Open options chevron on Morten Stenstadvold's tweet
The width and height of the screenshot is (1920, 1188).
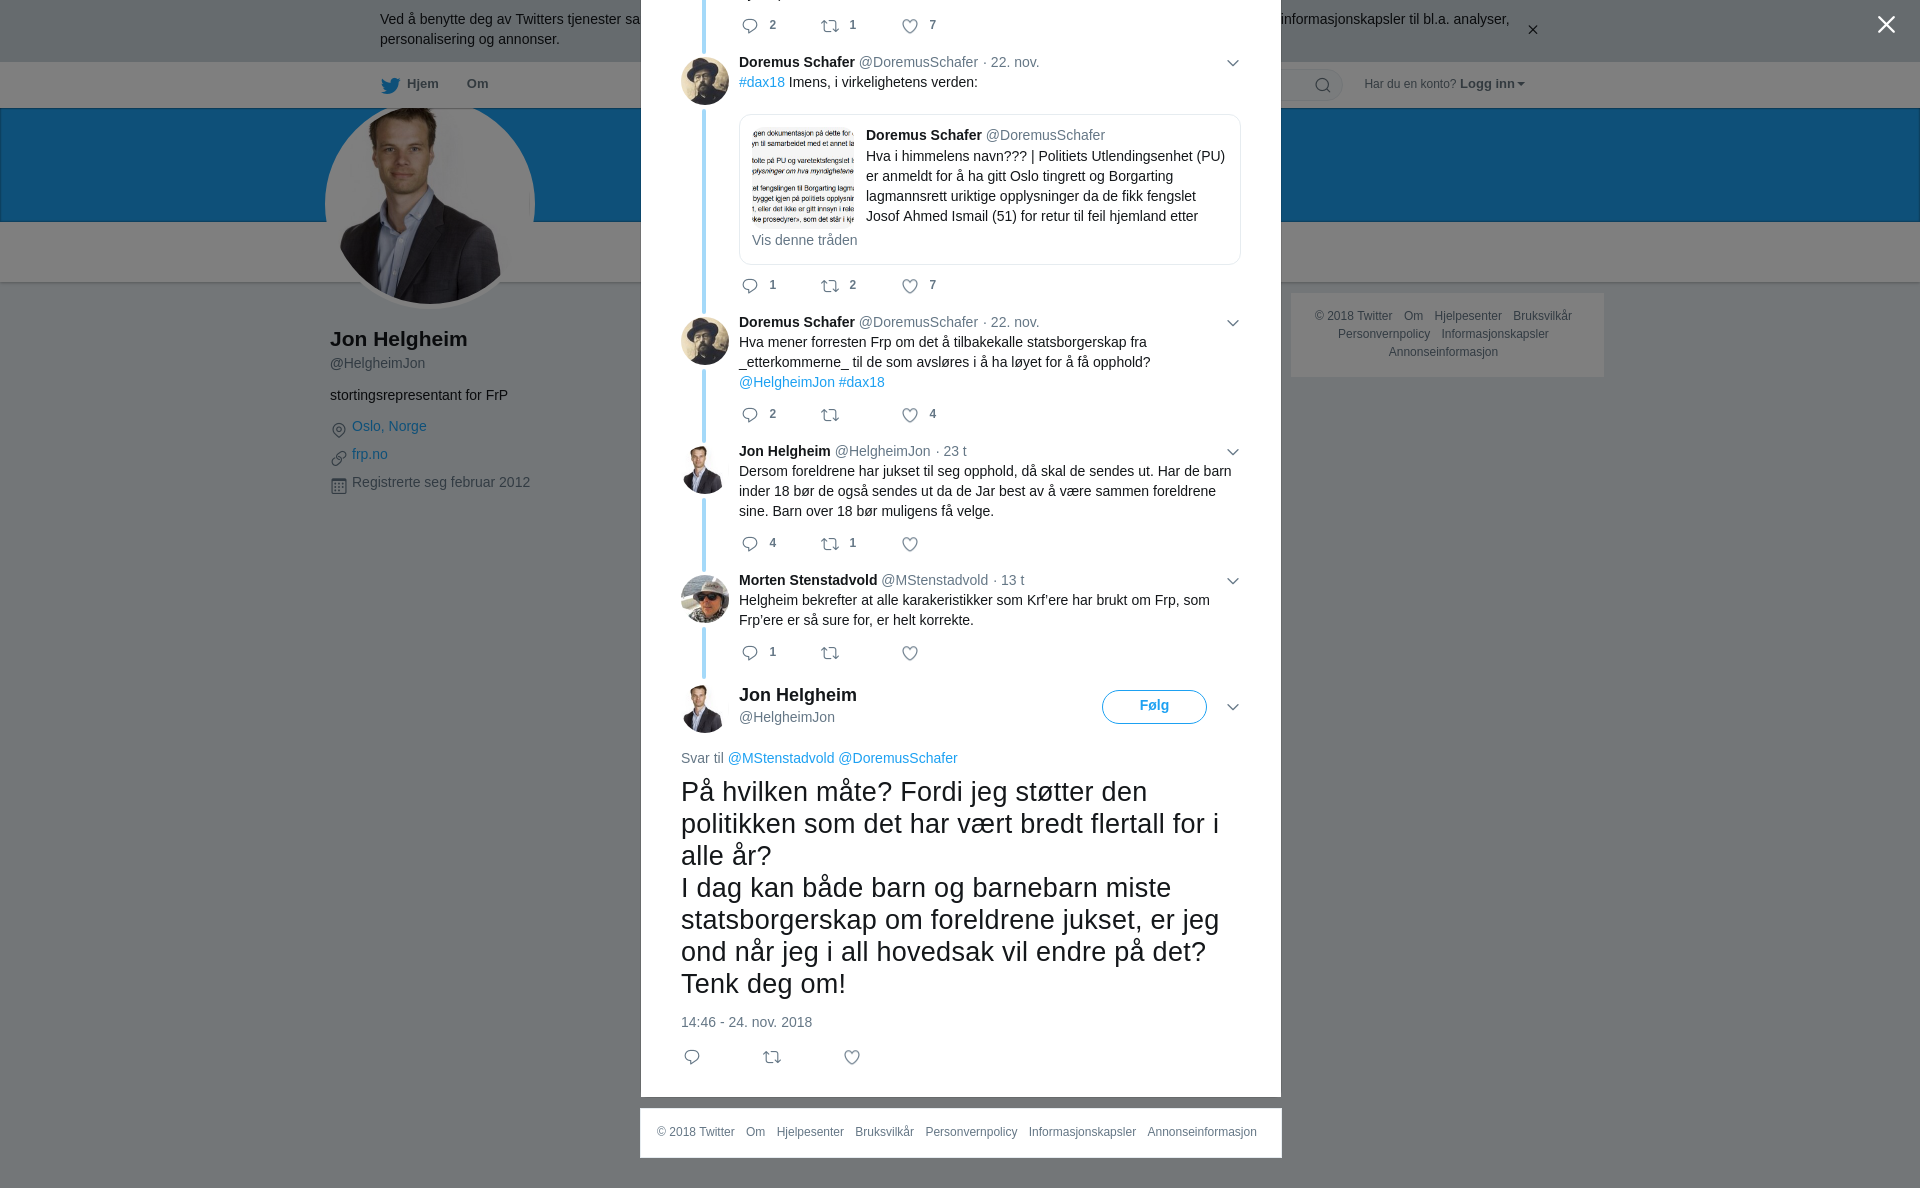coord(1233,581)
